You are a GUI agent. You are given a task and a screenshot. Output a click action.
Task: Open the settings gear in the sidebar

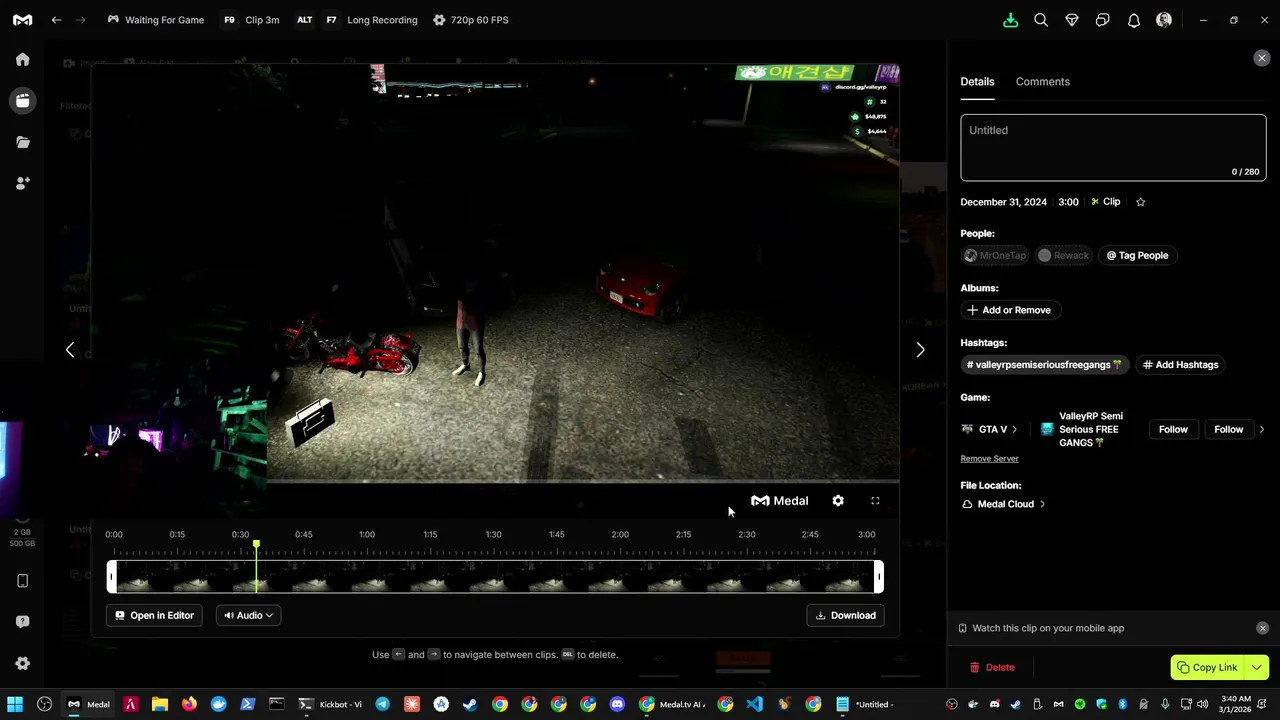[x=22, y=663]
